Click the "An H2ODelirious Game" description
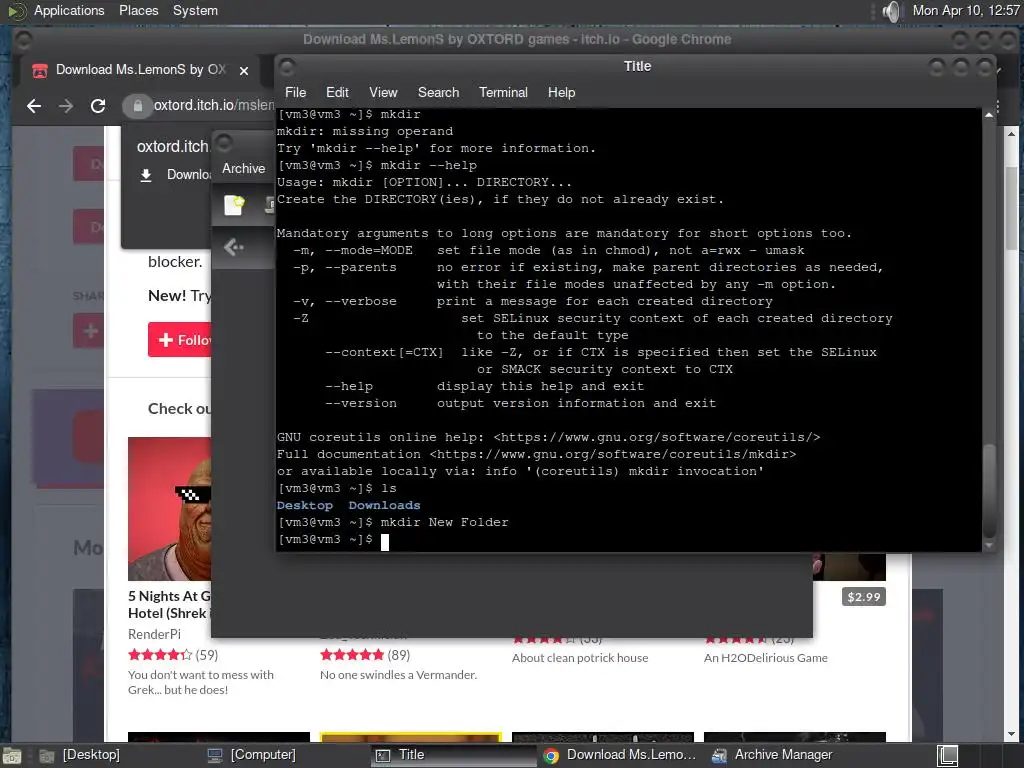 (765, 658)
